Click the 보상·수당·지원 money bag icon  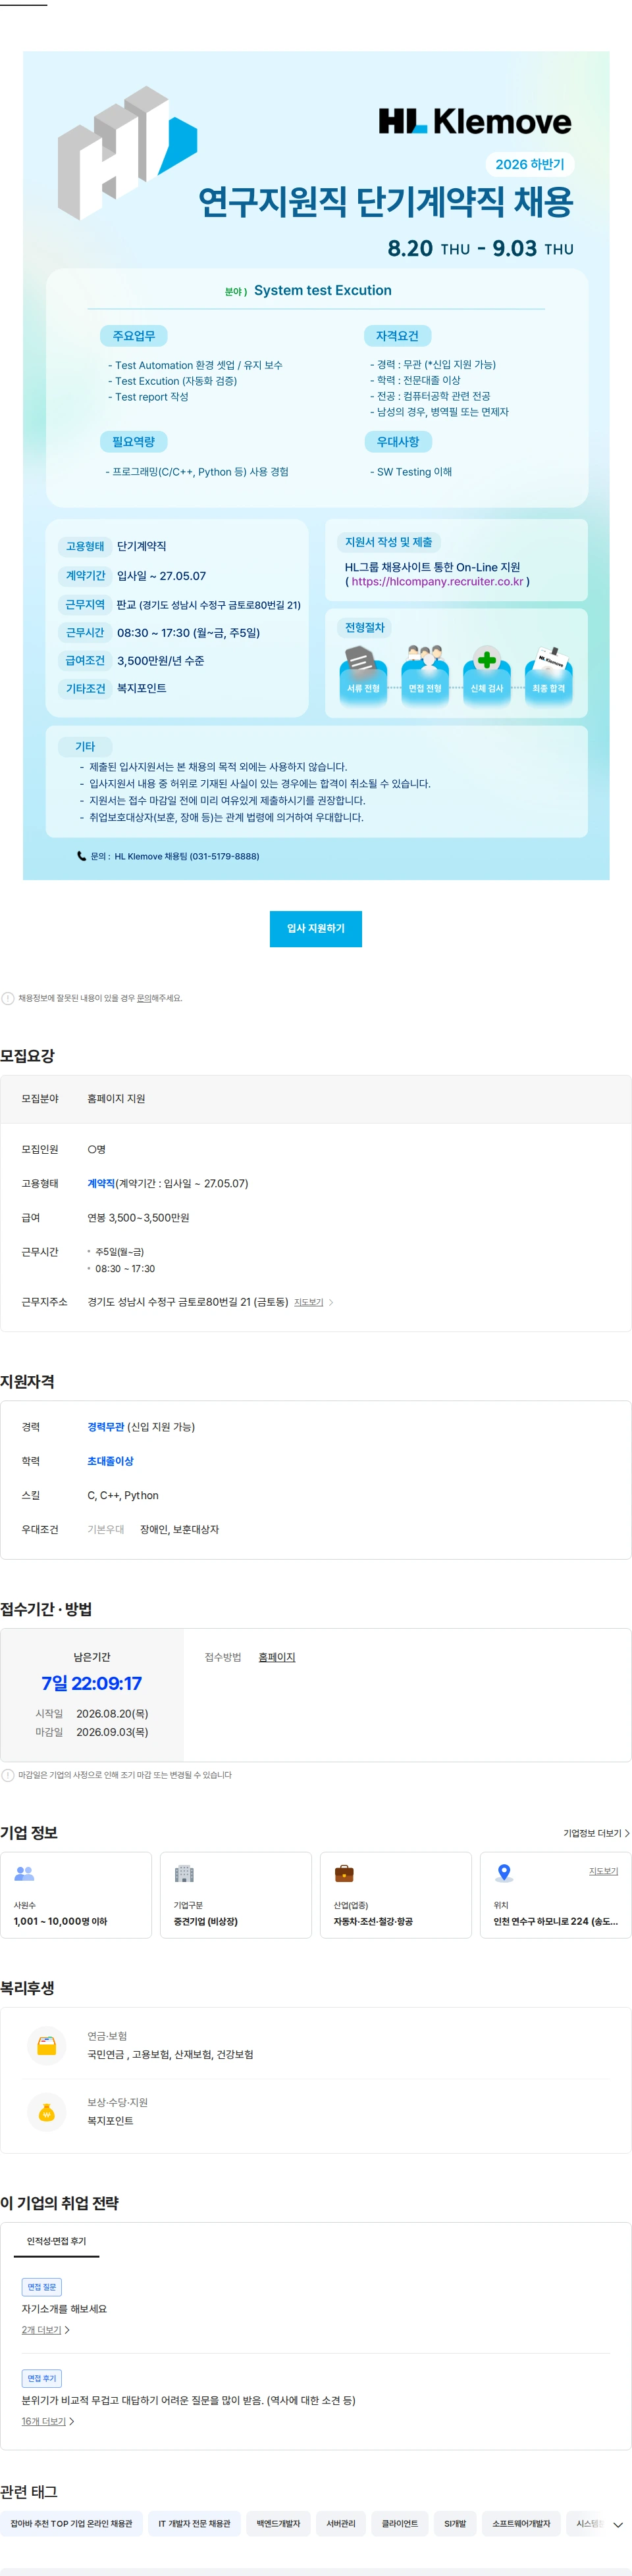click(x=46, y=2111)
